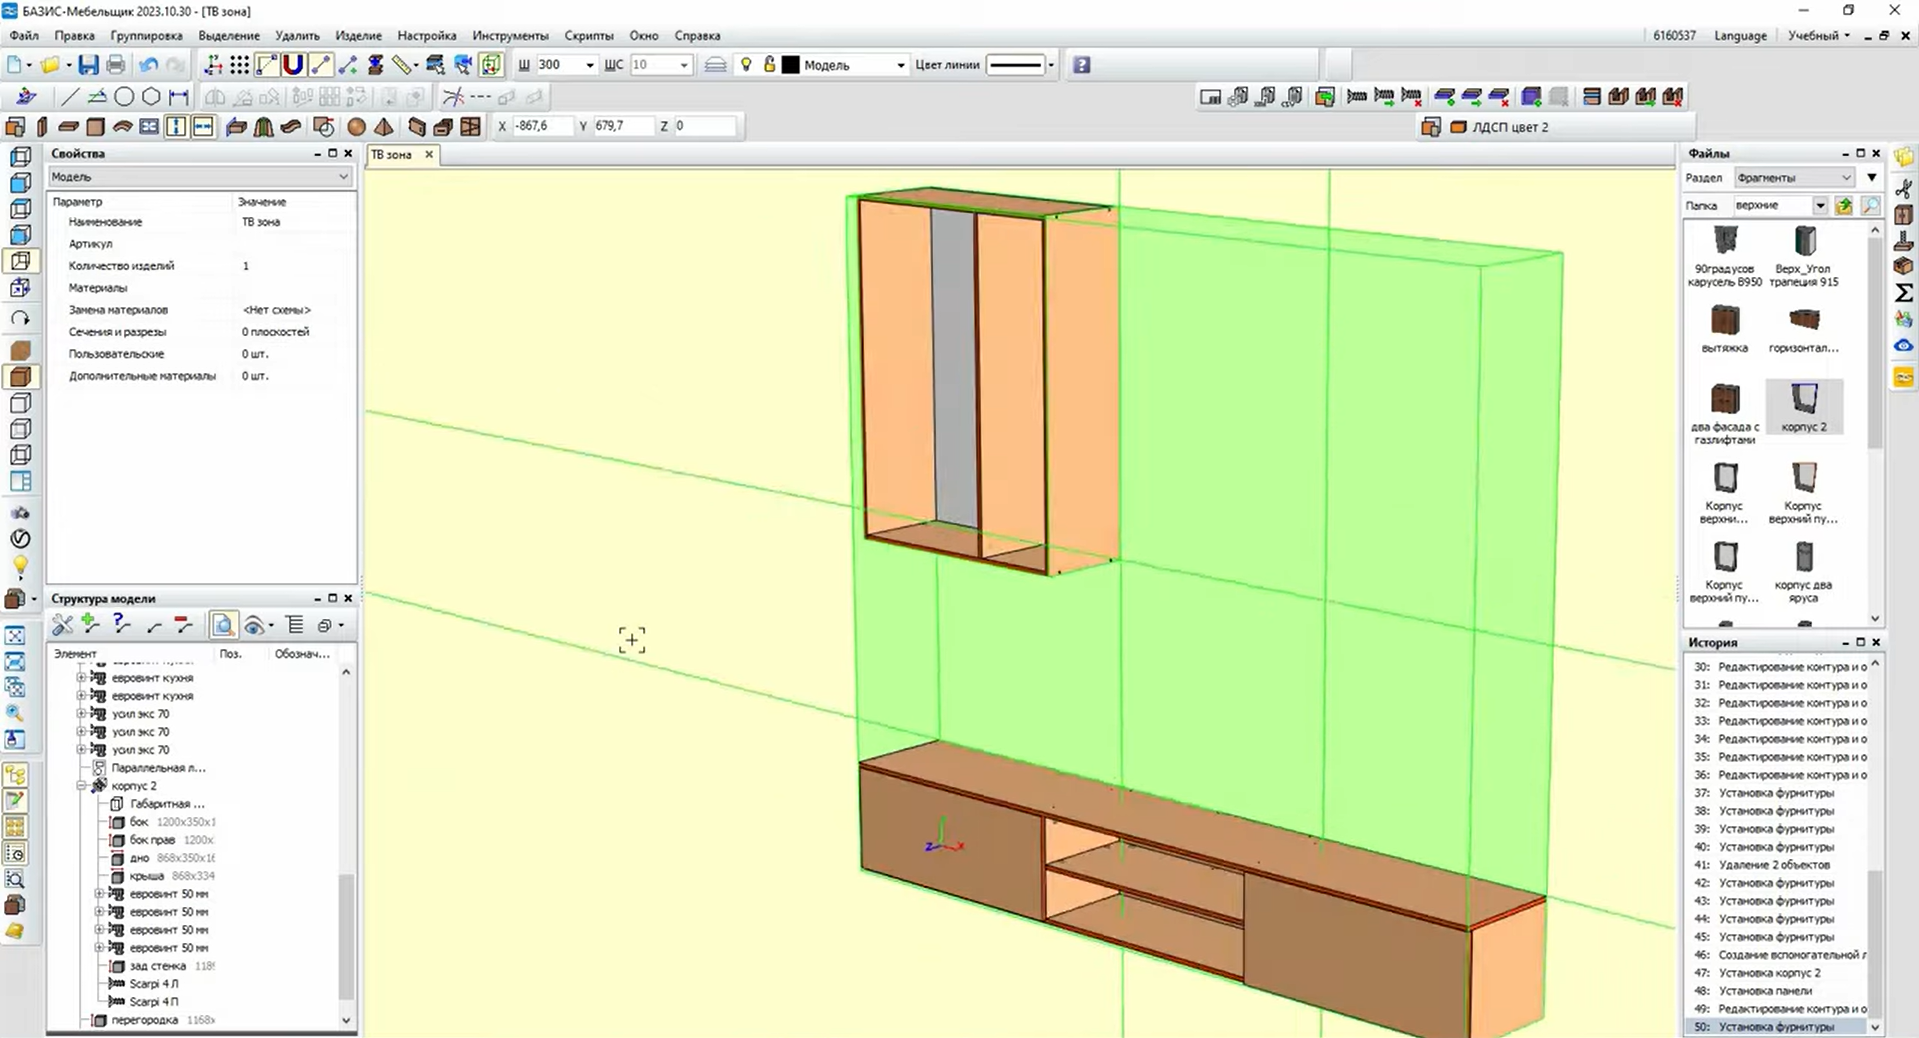The height and width of the screenshot is (1038, 1919).
Task: Toggle the highlighted page magnifier button in Структура модели
Action: point(223,625)
